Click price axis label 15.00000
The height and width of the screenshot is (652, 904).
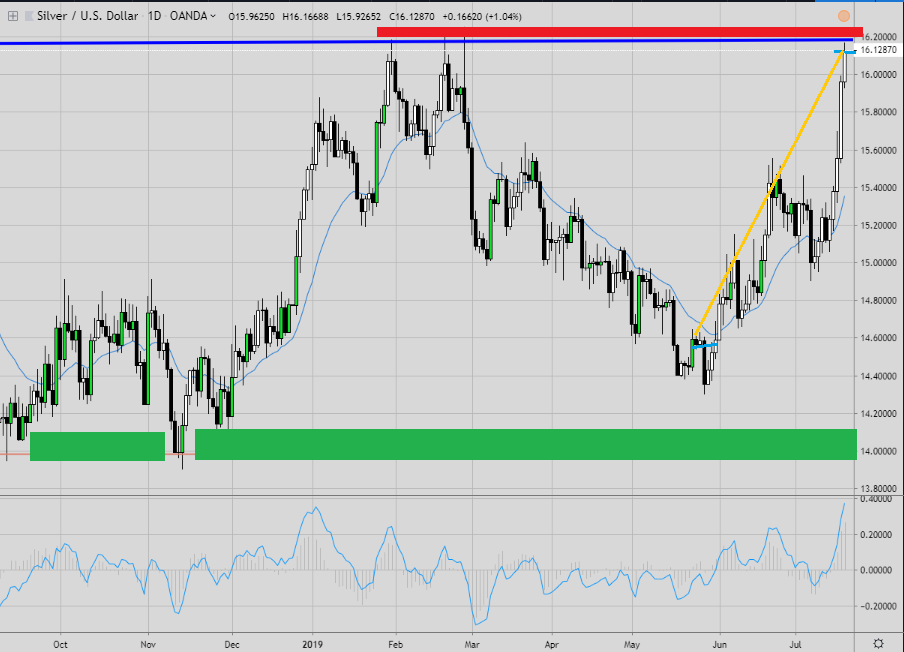click(878, 263)
